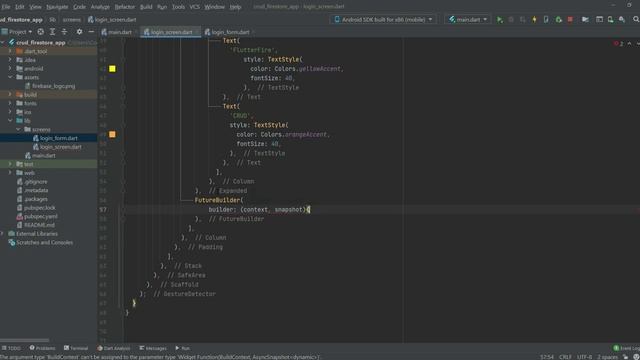Click the CRLF line separator in status bar

coord(565,357)
